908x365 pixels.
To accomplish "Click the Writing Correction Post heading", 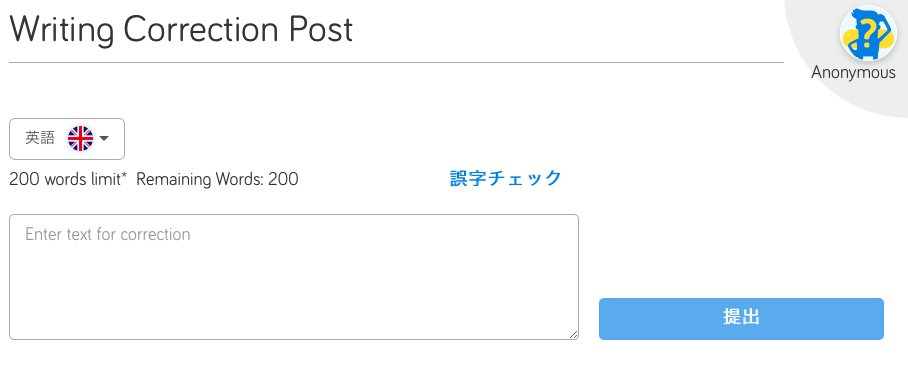I will (x=181, y=29).
